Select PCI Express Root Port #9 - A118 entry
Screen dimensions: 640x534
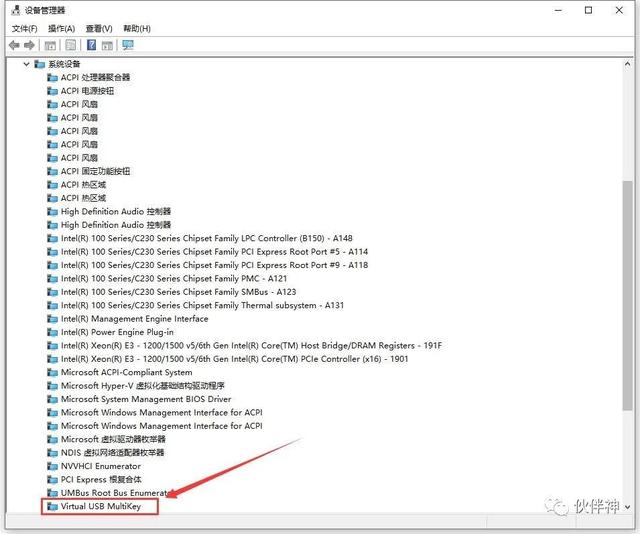point(214,265)
